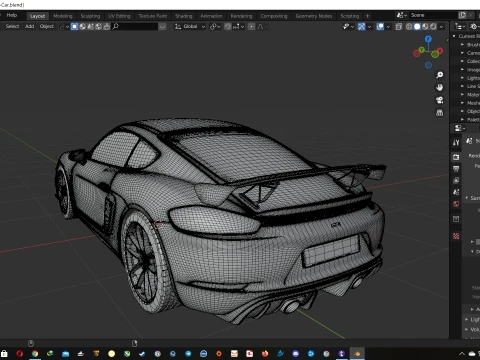Open the Geometry Nodes workspace tab
The height and width of the screenshot is (360, 480).
314,16
